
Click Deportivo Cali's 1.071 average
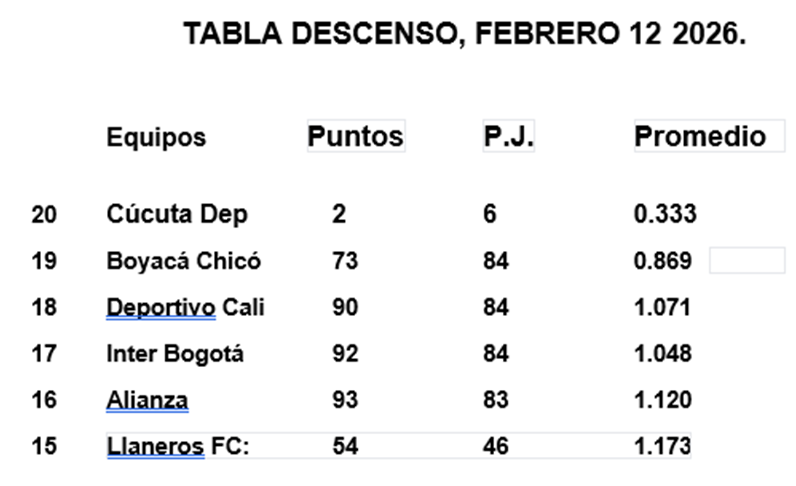click(x=662, y=307)
